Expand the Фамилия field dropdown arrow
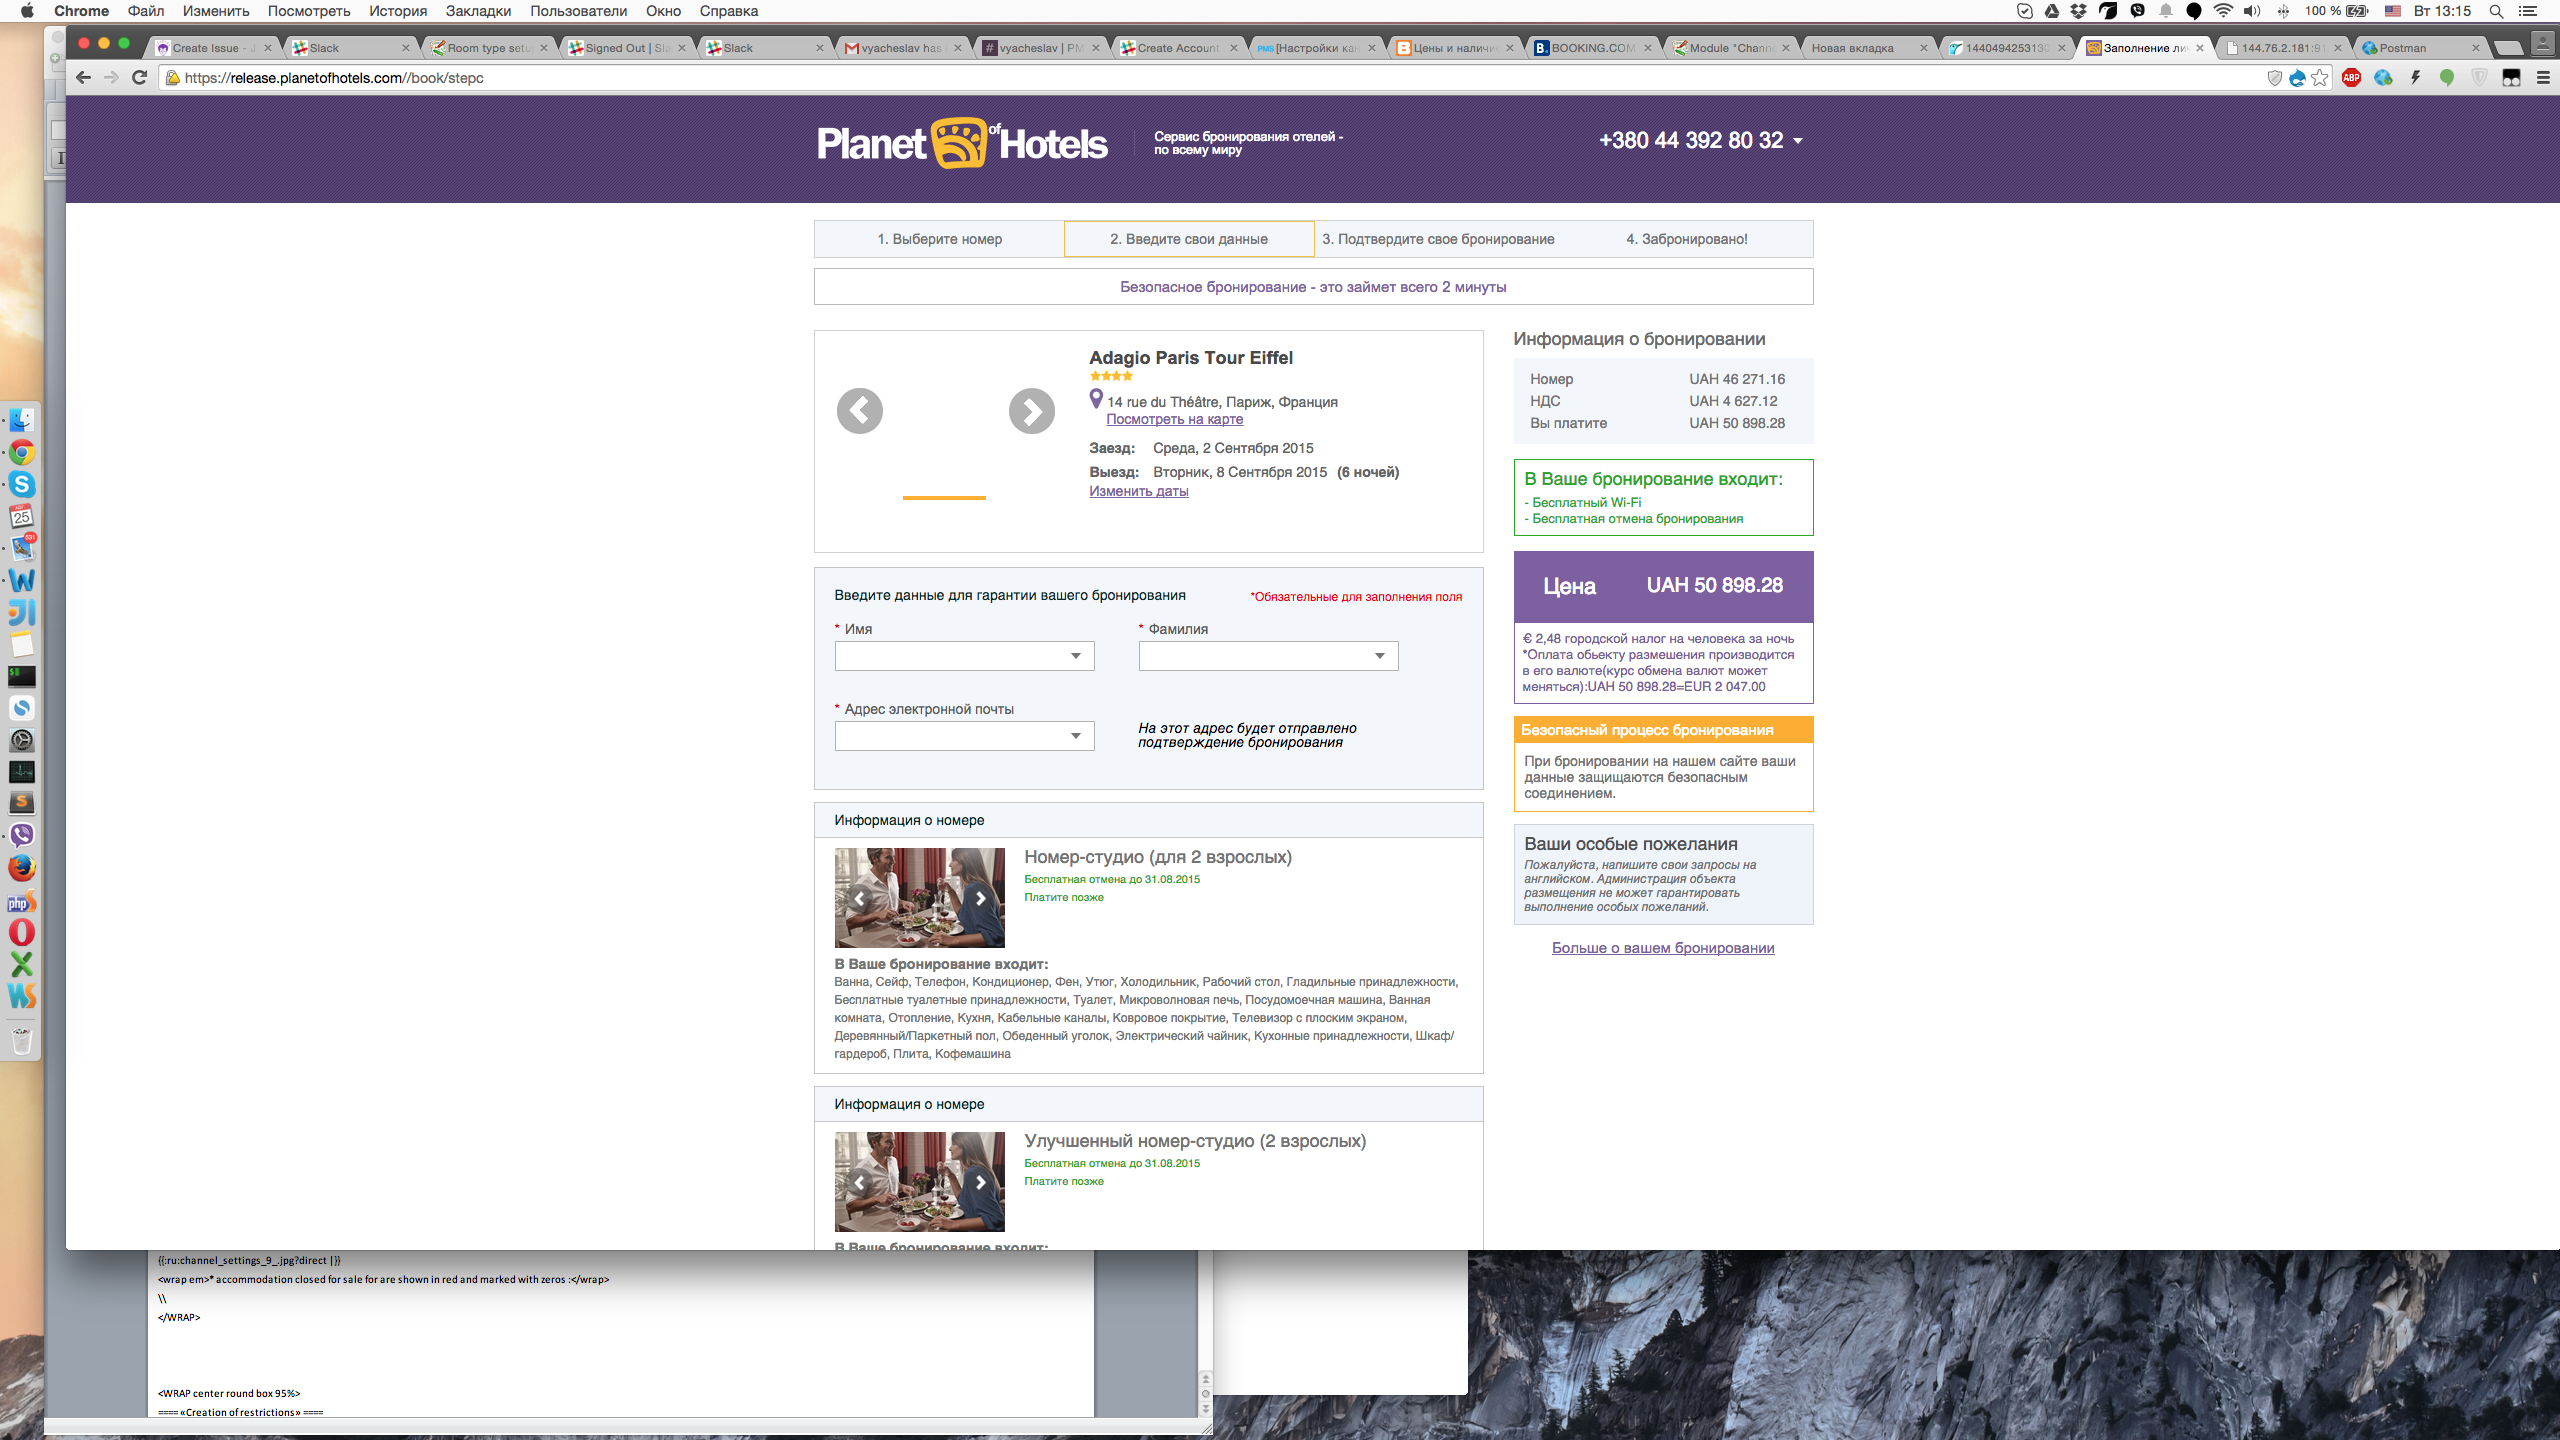 1380,656
